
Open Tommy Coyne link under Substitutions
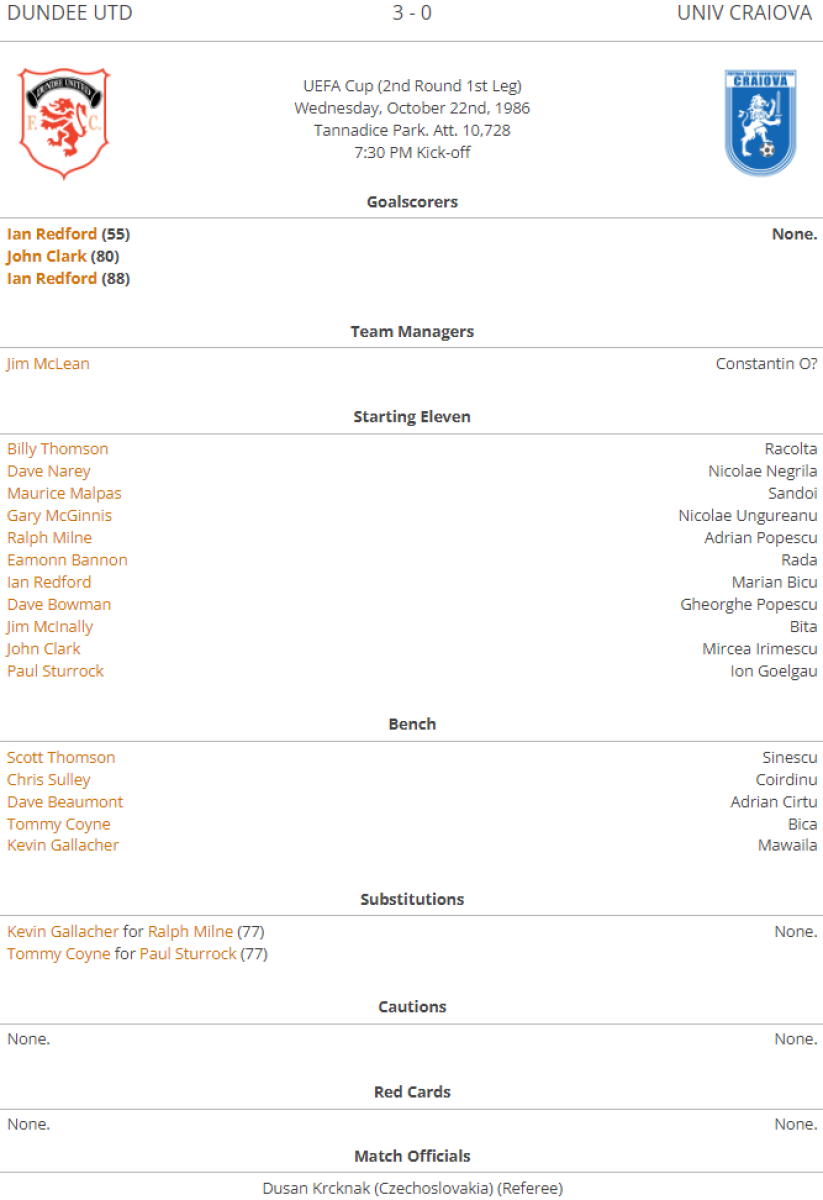[59, 954]
